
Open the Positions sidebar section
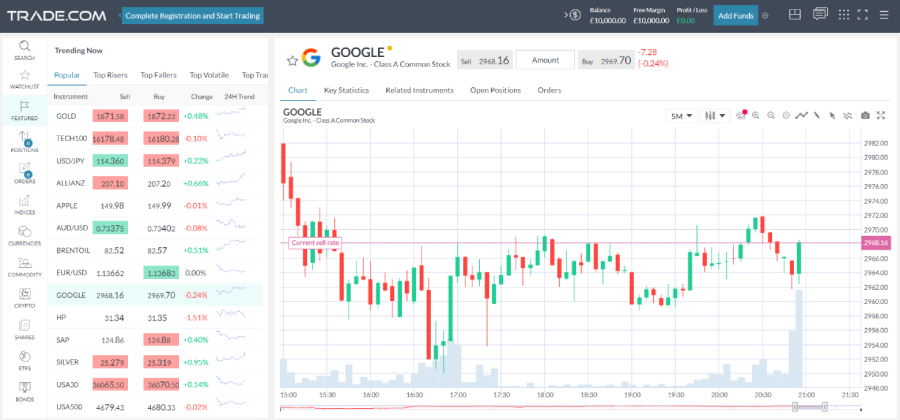(x=24, y=142)
